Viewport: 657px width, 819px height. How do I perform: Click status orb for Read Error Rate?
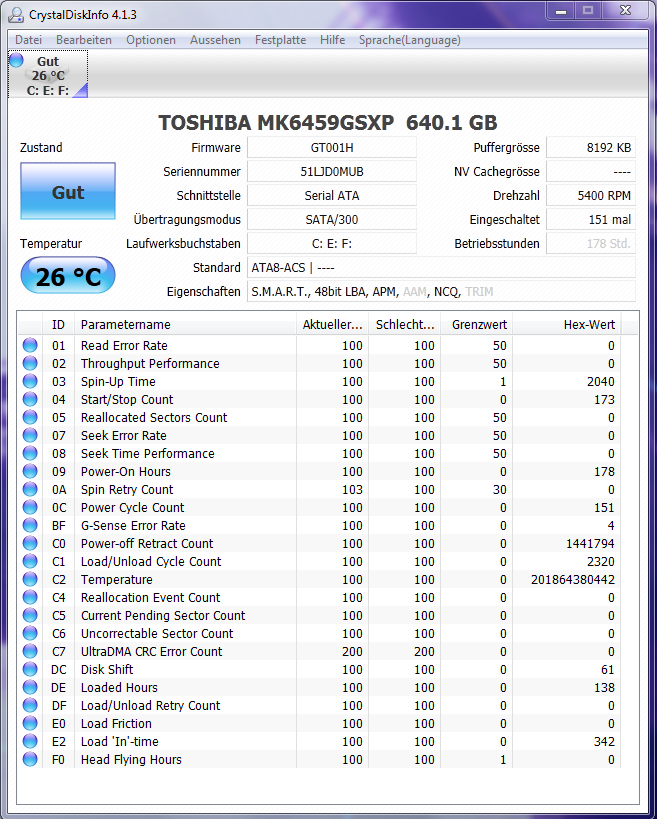coord(30,345)
